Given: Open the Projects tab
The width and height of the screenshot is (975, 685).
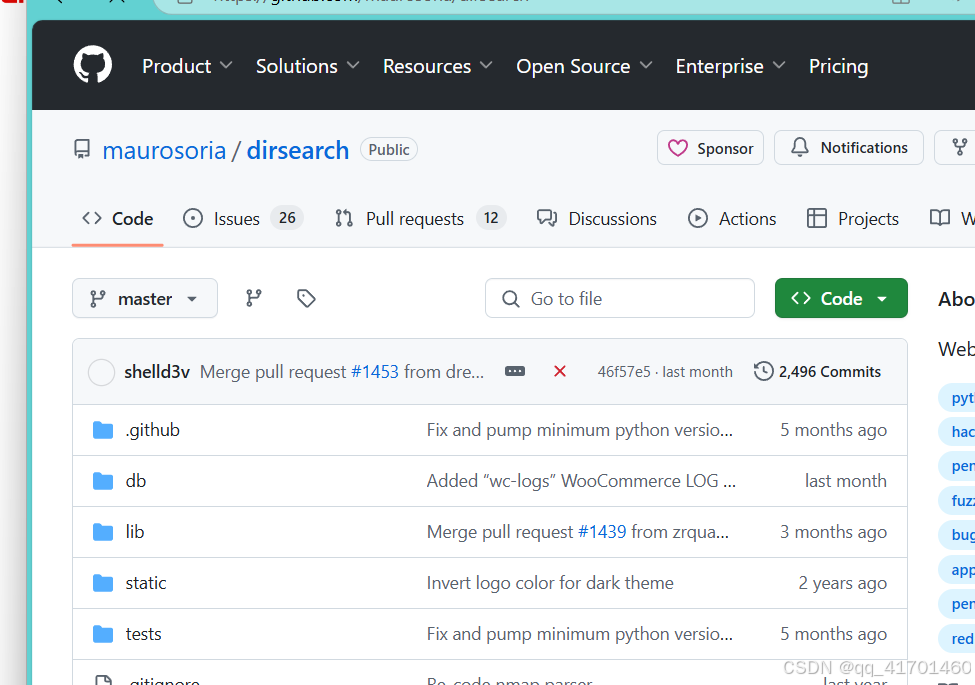Looking at the screenshot, I should [852, 219].
